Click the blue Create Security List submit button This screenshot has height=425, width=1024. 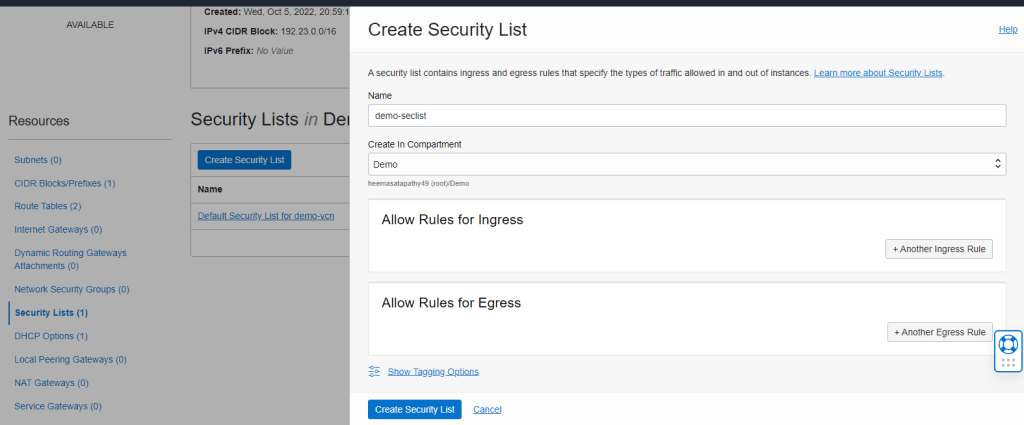(414, 409)
